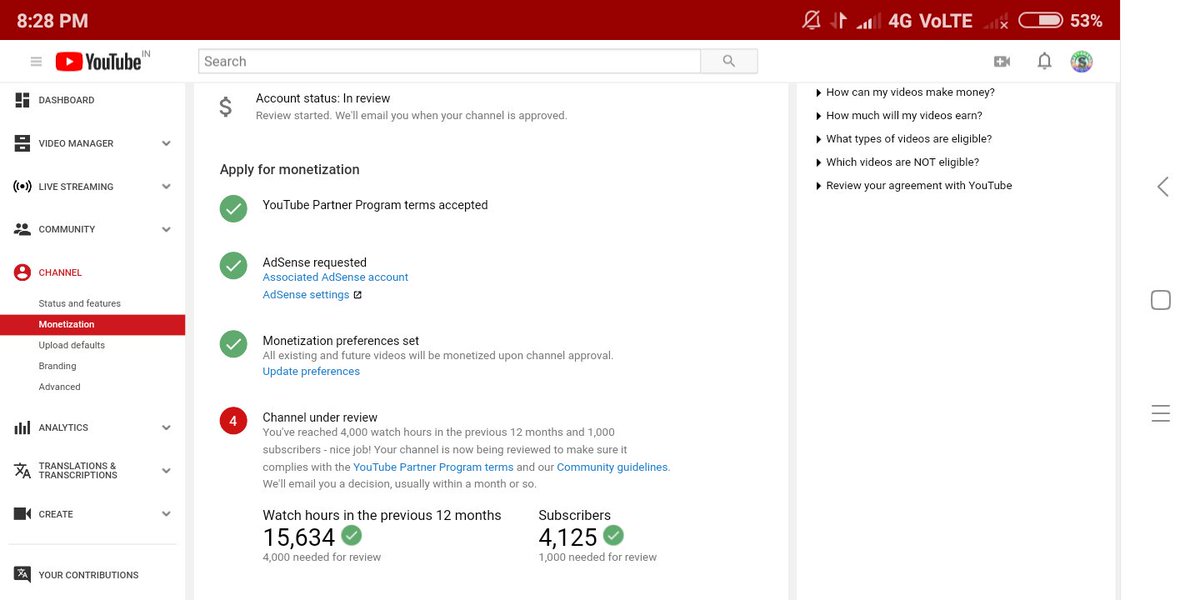Expand the Video Manager section chevron
1200x600 pixels.
(x=166, y=143)
